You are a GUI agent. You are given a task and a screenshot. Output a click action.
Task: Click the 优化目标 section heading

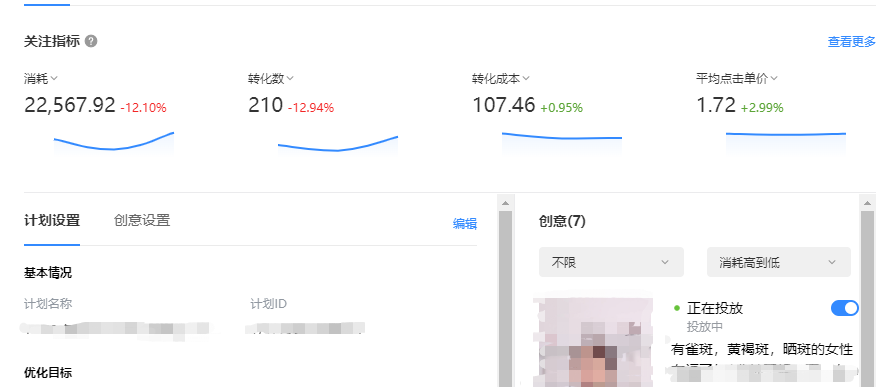click(x=48, y=373)
